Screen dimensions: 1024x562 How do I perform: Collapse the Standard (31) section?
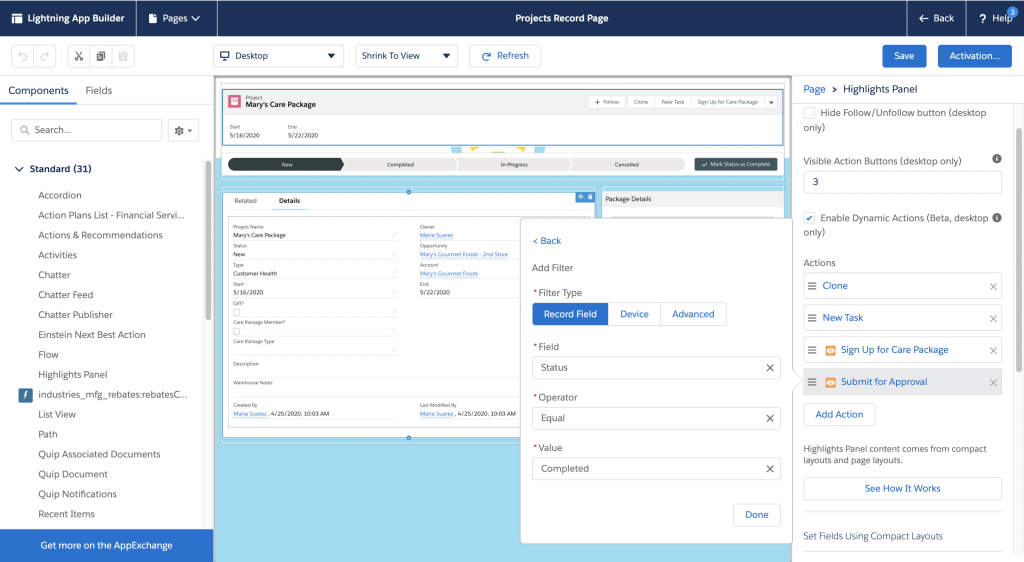click(19, 169)
